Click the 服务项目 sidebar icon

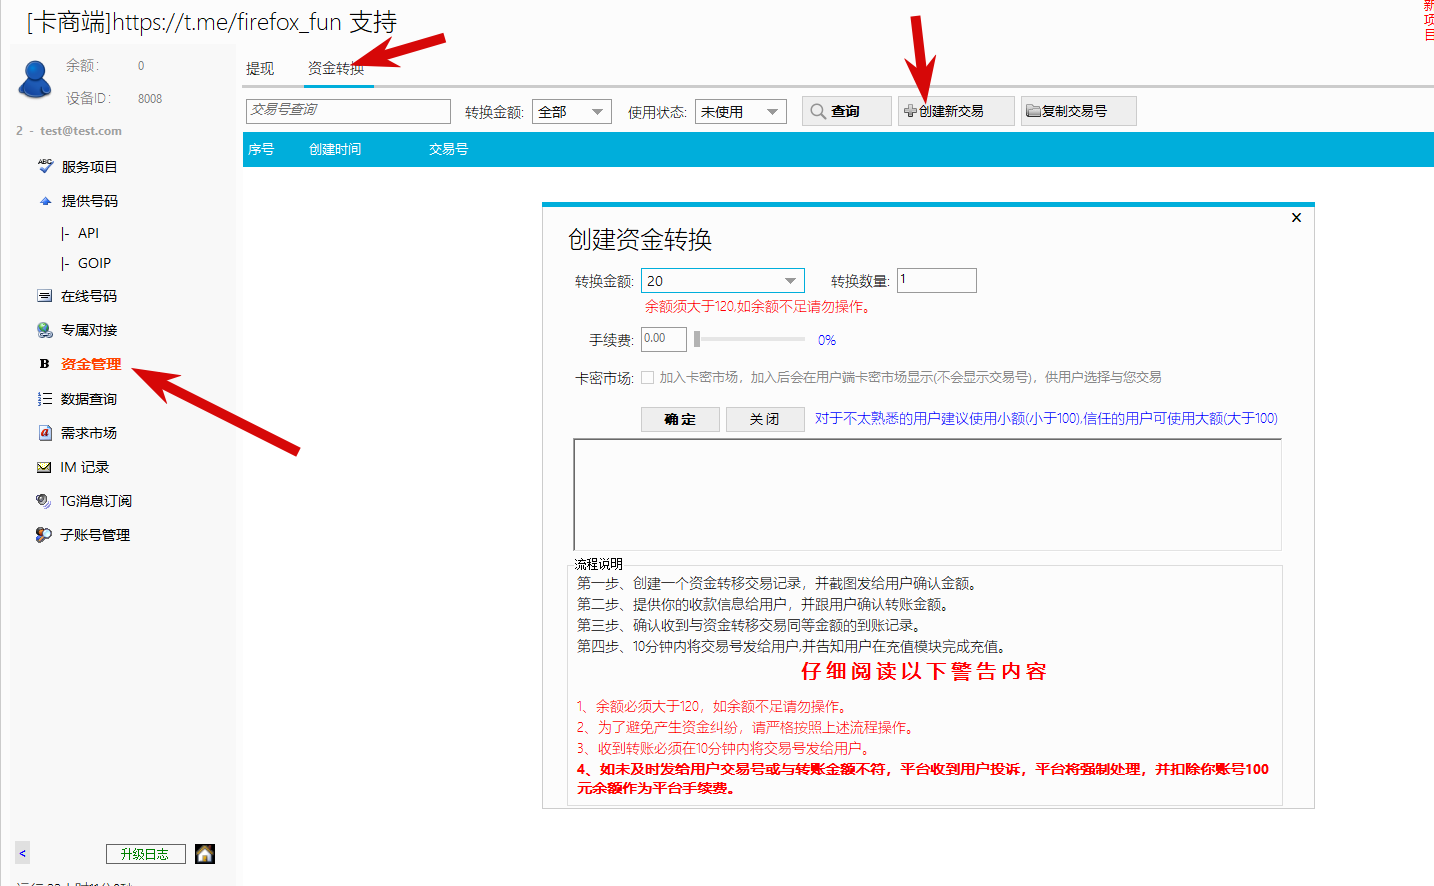(45, 166)
